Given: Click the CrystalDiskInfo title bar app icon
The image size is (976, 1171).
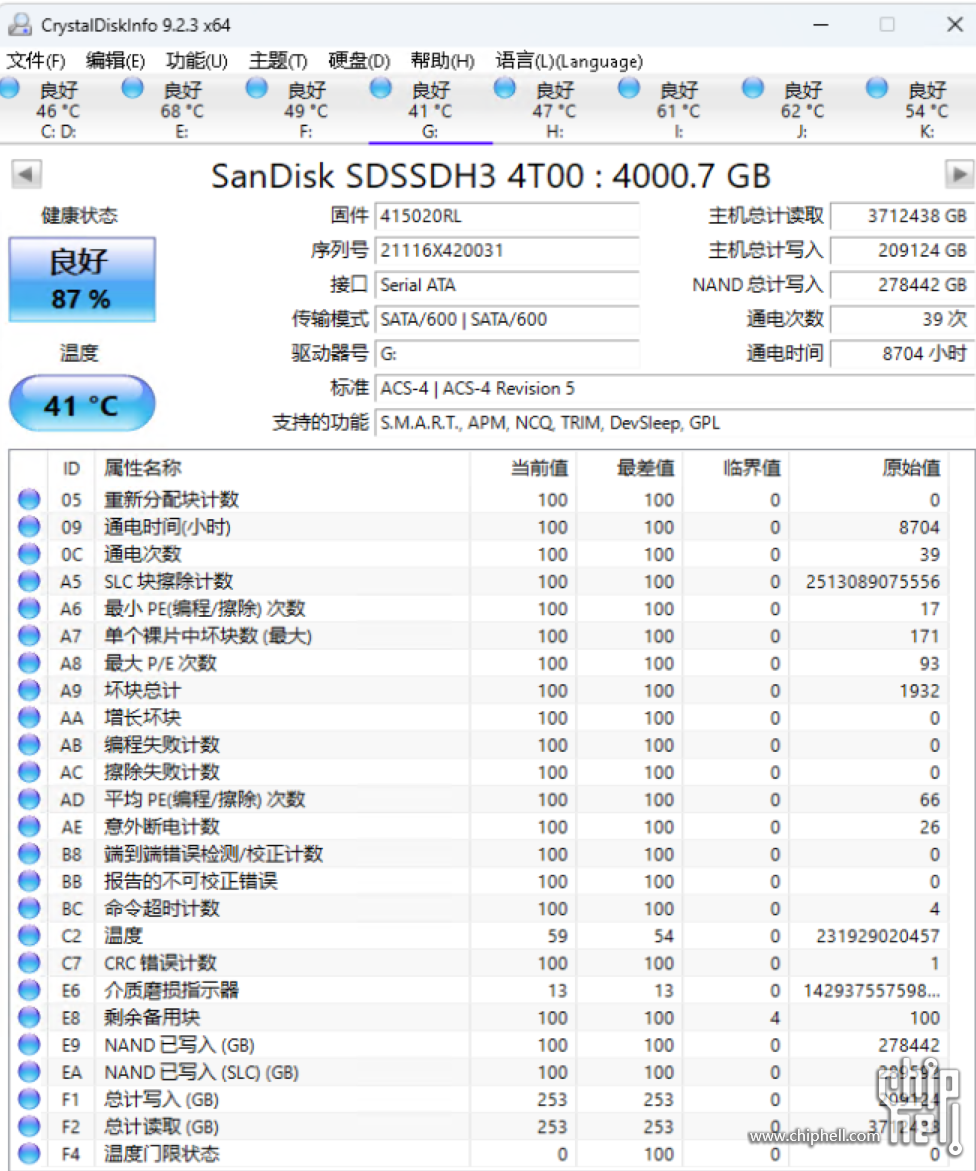Looking at the screenshot, I should click(19, 25).
